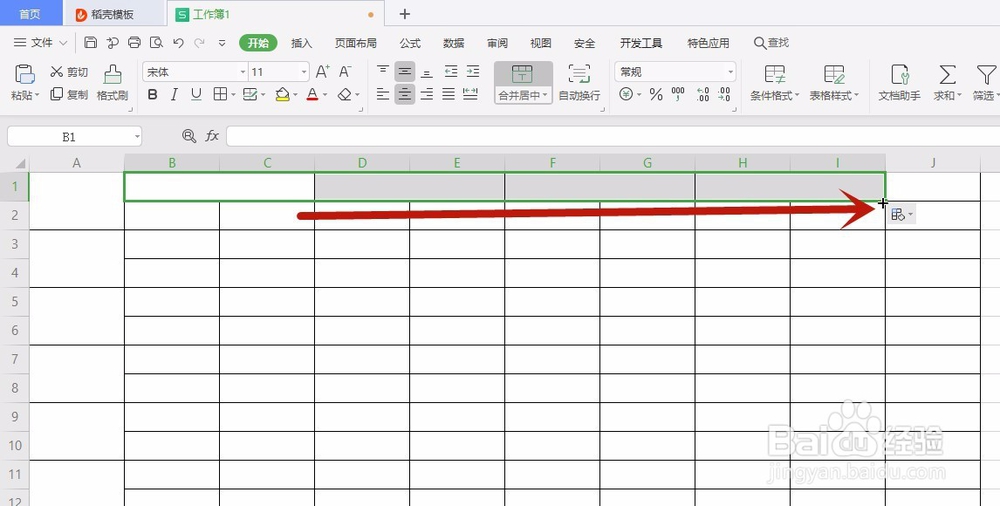Click the magnifier icon beside fx
The height and width of the screenshot is (506, 1000).
point(189,136)
